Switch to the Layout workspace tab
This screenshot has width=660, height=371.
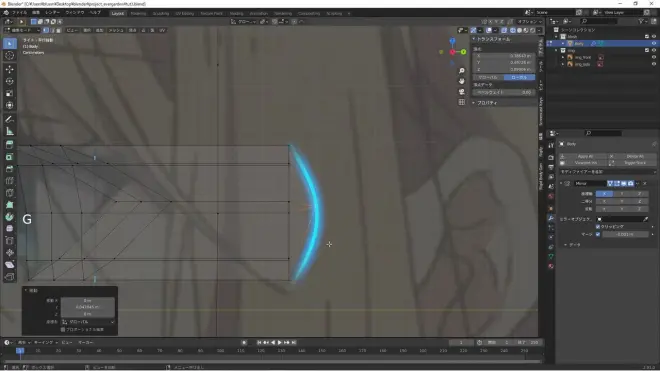click(118, 13)
